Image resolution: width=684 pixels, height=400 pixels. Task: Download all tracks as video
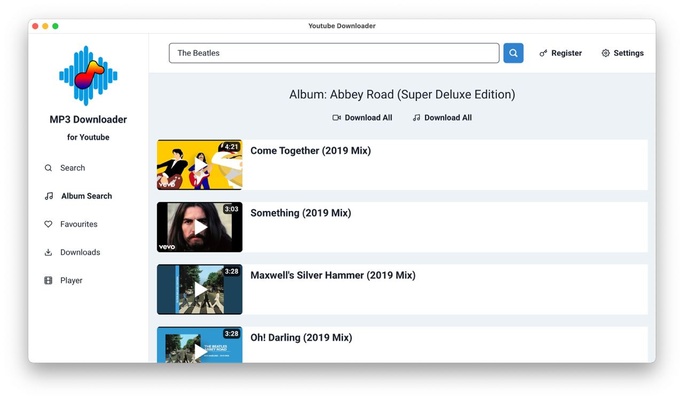pyautogui.click(x=362, y=118)
